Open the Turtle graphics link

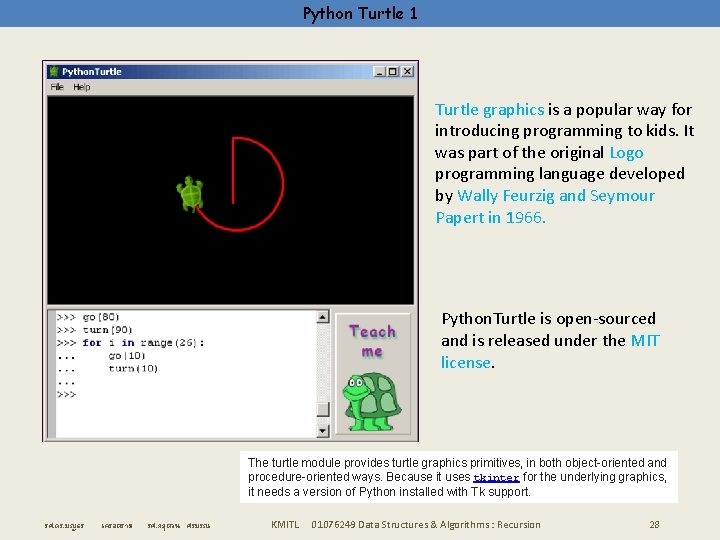coord(489,110)
